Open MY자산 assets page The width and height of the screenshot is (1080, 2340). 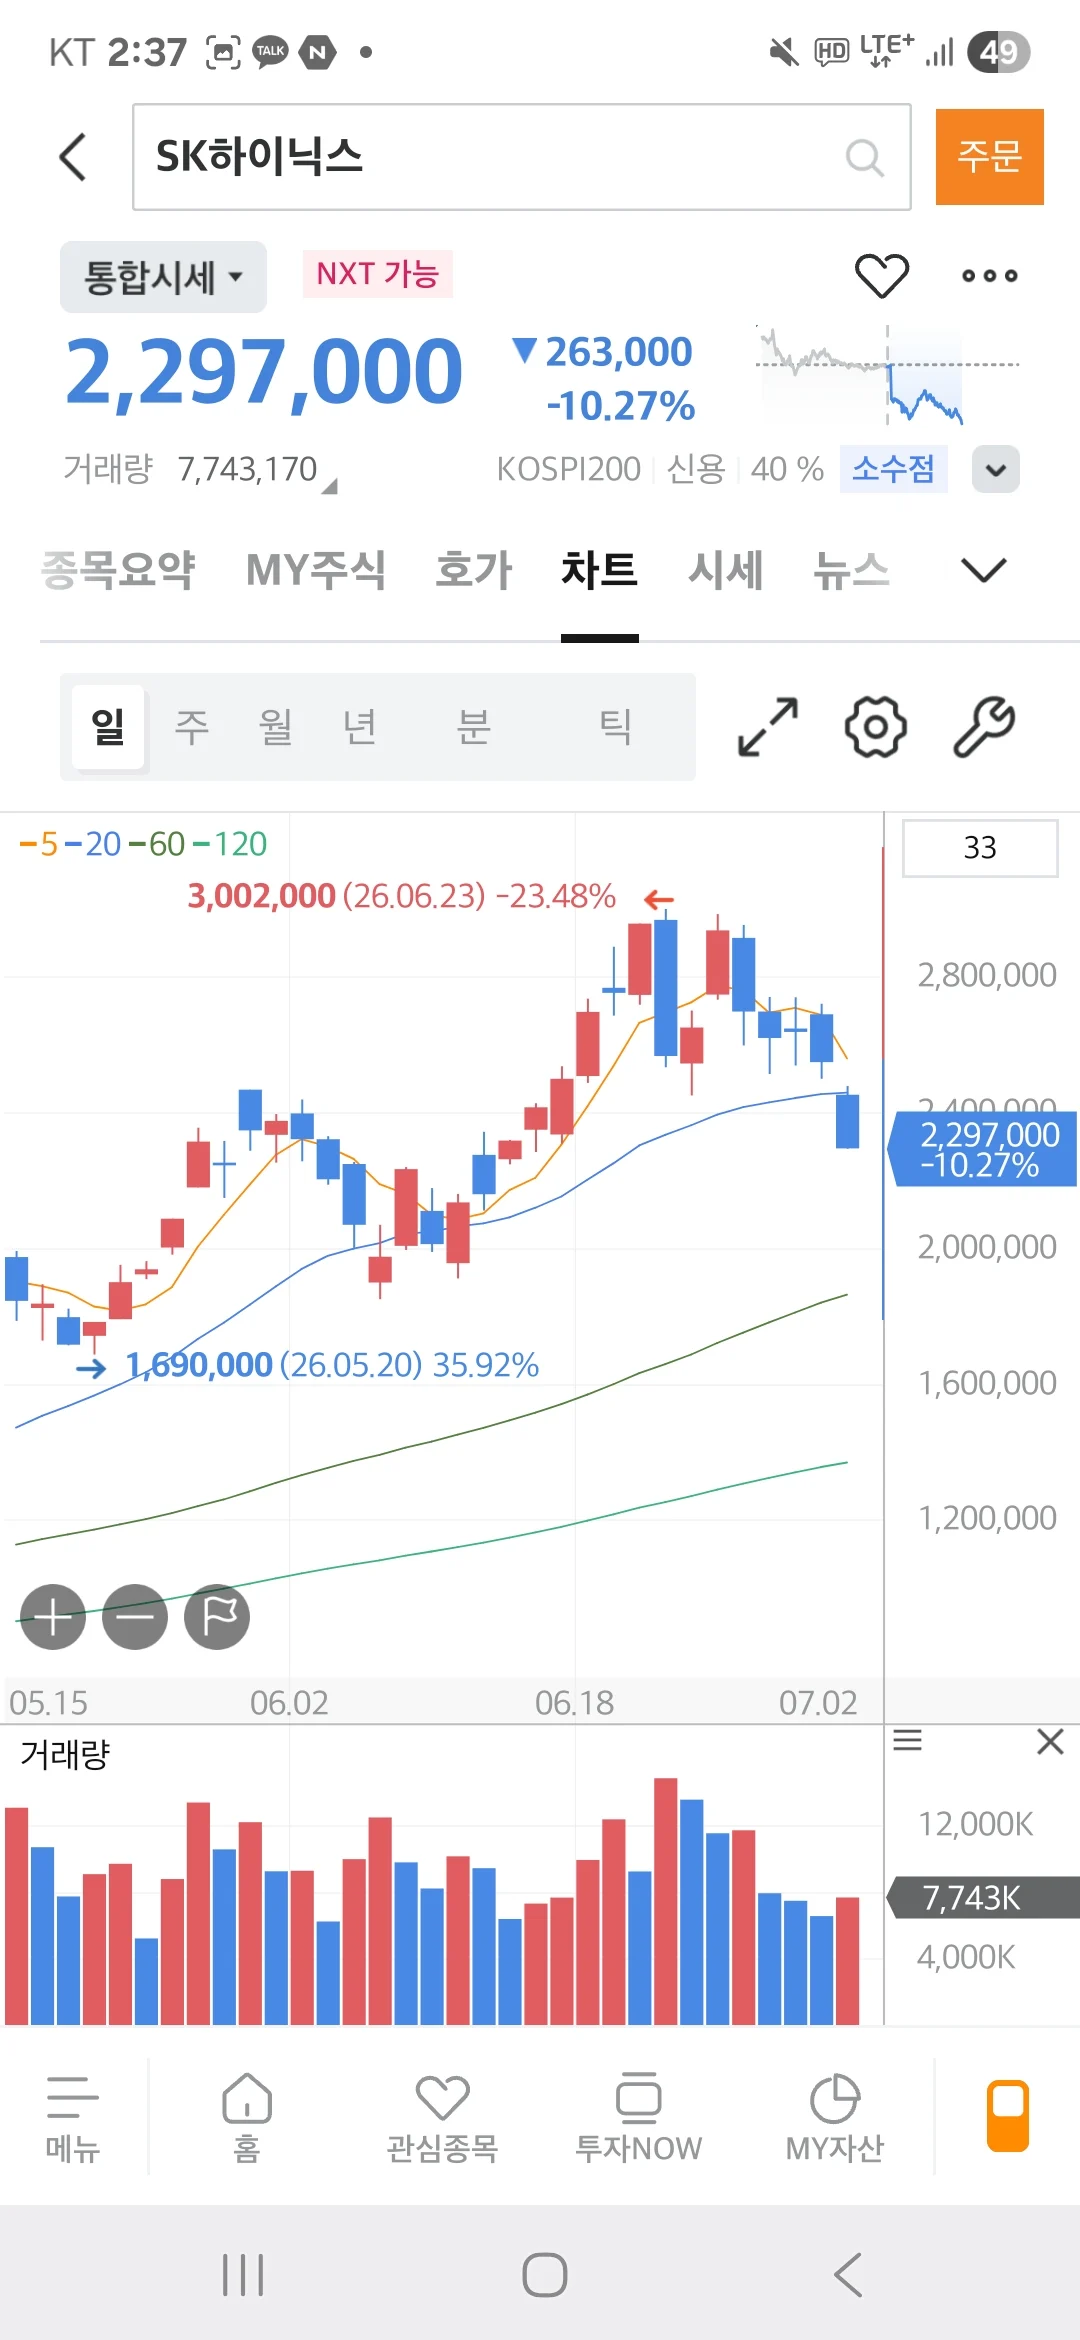pos(834,2119)
